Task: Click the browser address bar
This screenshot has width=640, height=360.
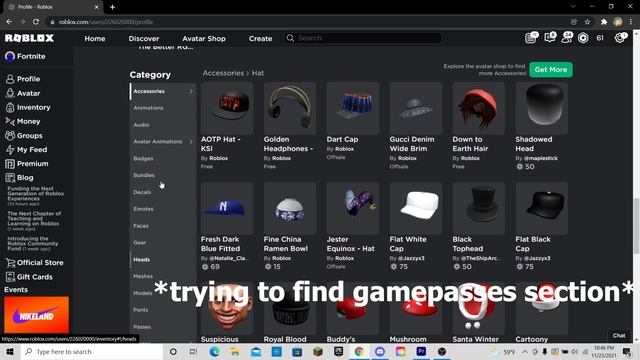Action: (x=306, y=22)
